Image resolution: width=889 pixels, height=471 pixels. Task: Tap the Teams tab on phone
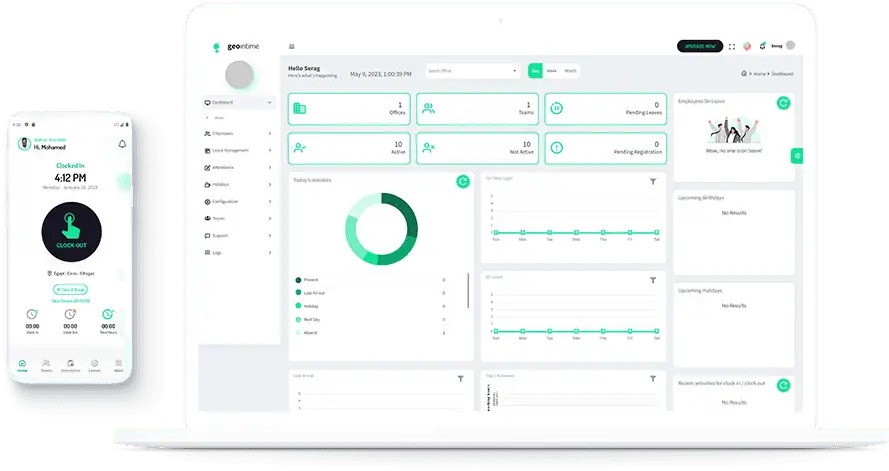[46, 366]
